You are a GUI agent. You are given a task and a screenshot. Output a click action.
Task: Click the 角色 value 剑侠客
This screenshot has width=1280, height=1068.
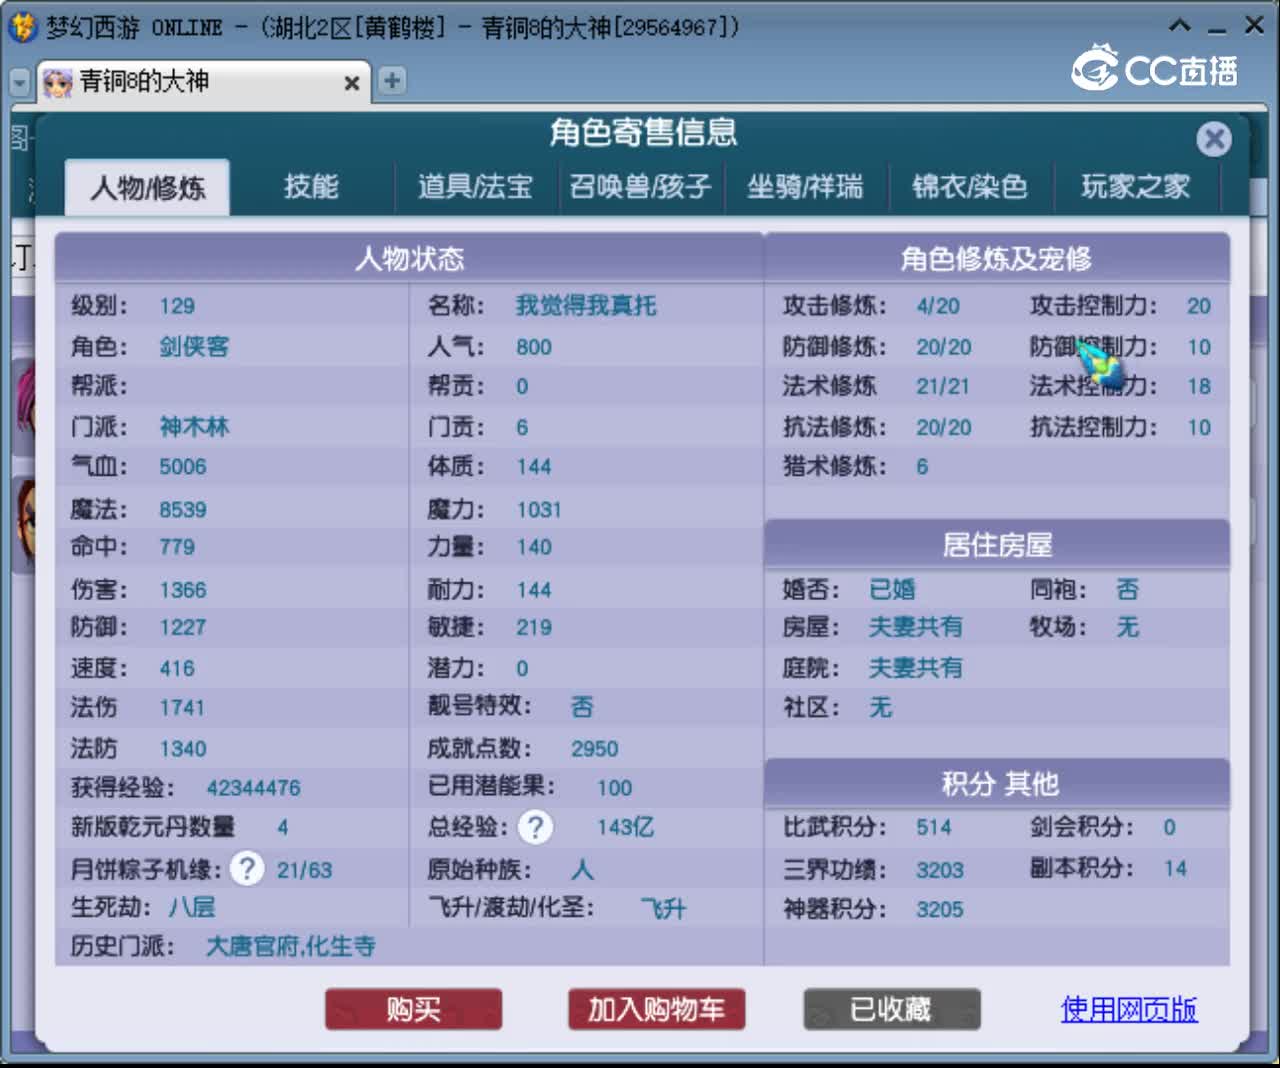(194, 347)
